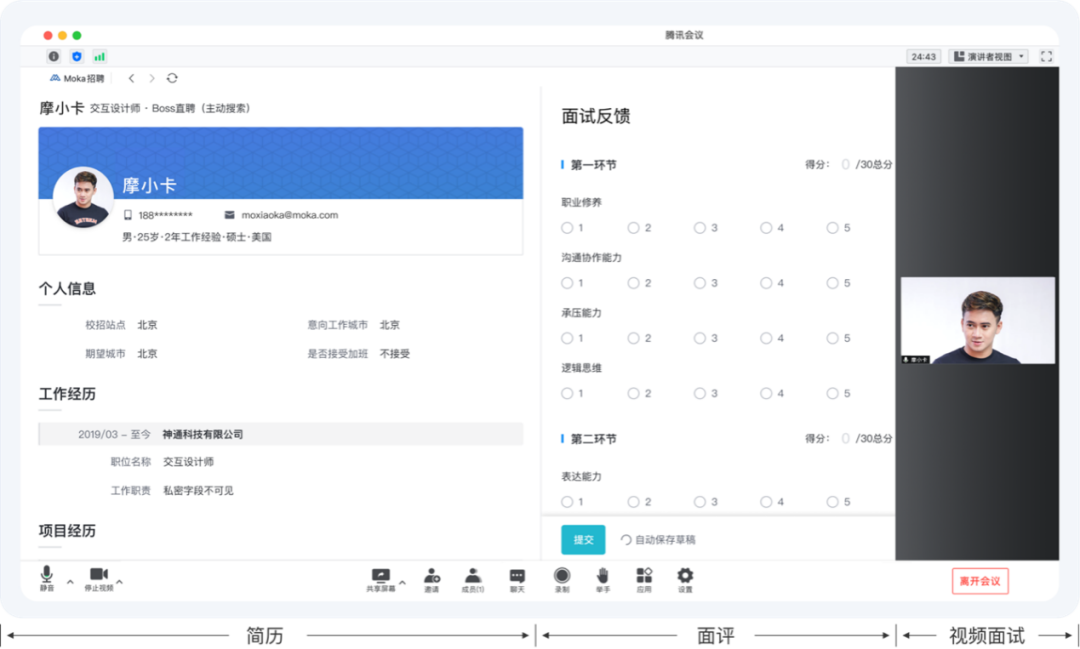The image size is (1080, 649).
Task: Click the 离开会议 leave meeting button
Action: tap(979, 581)
